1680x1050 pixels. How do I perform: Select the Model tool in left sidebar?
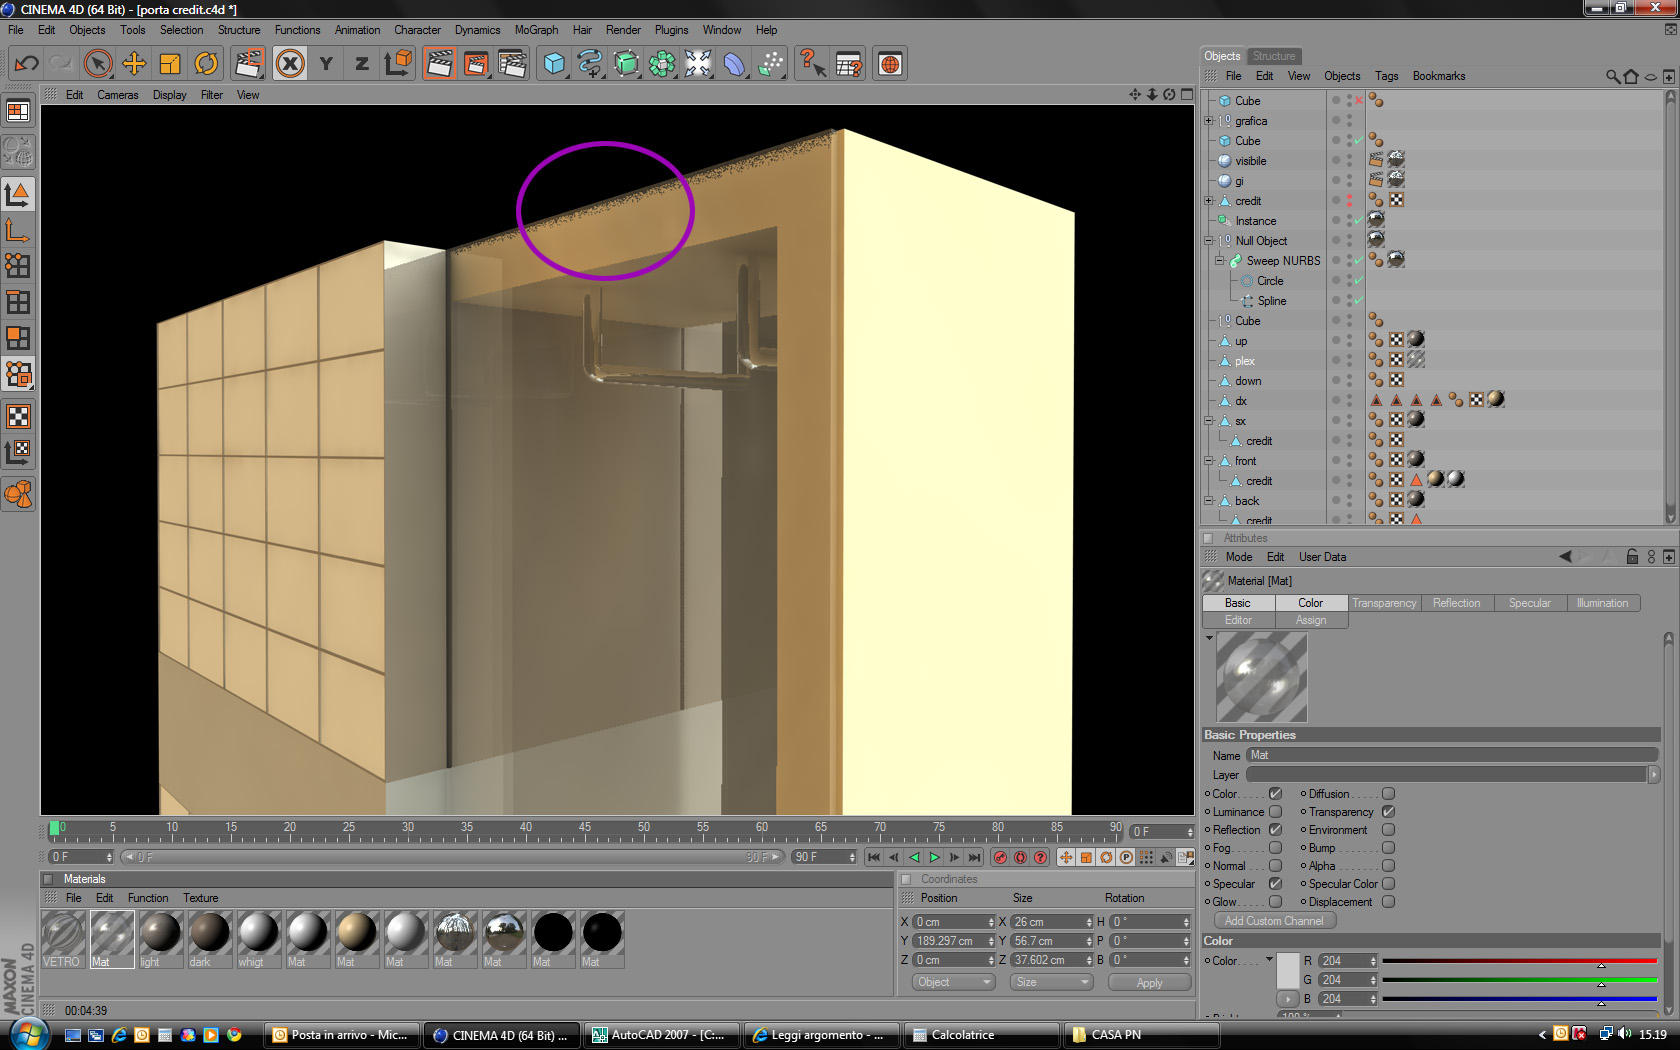(18, 194)
